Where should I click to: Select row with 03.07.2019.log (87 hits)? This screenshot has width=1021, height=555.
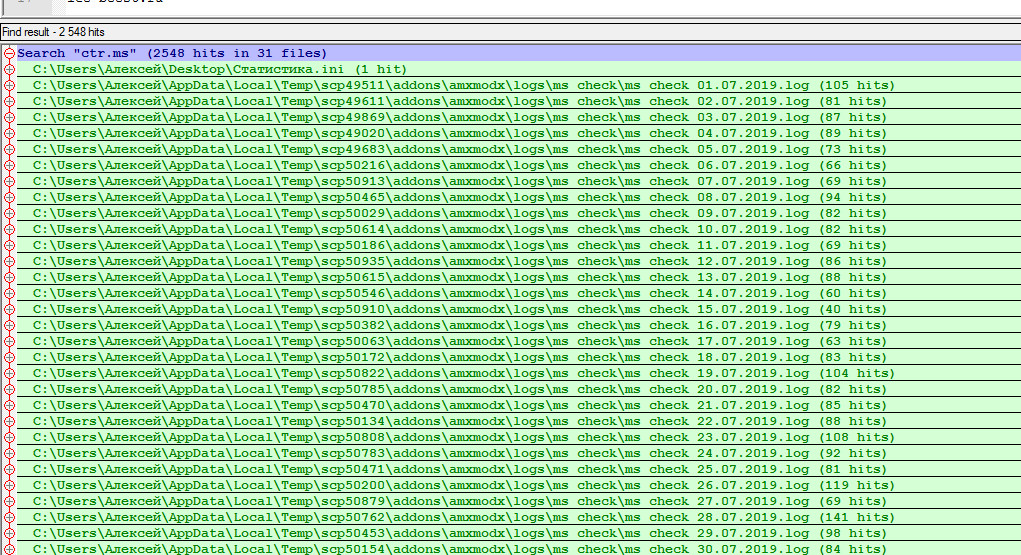click(x=518, y=117)
